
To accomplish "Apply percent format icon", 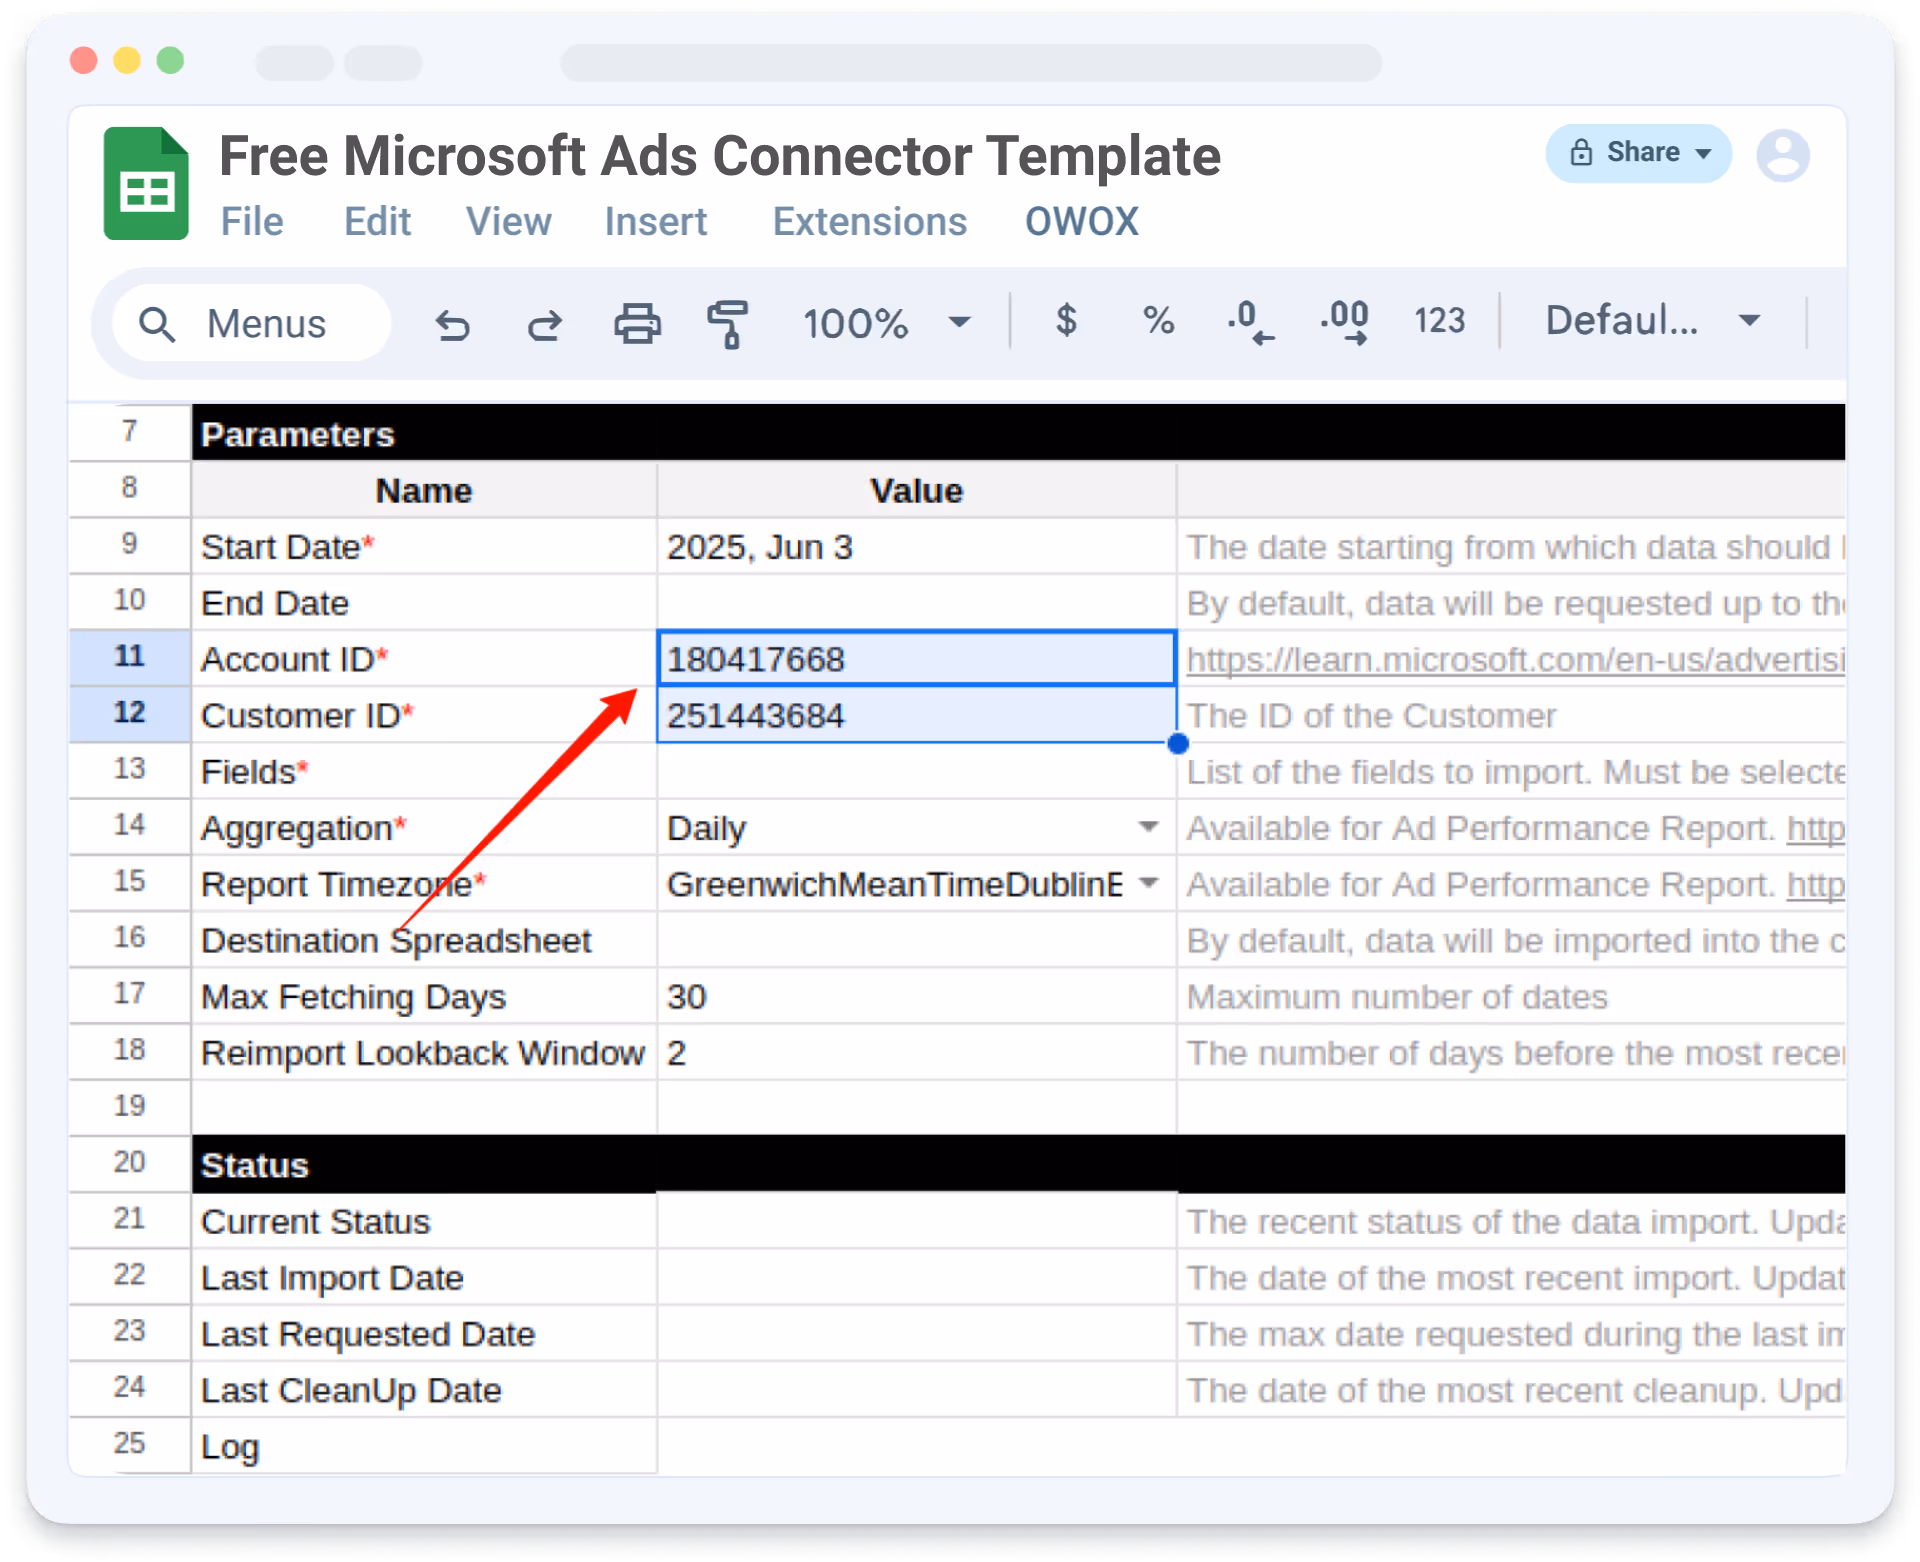I will click(x=1158, y=321).
